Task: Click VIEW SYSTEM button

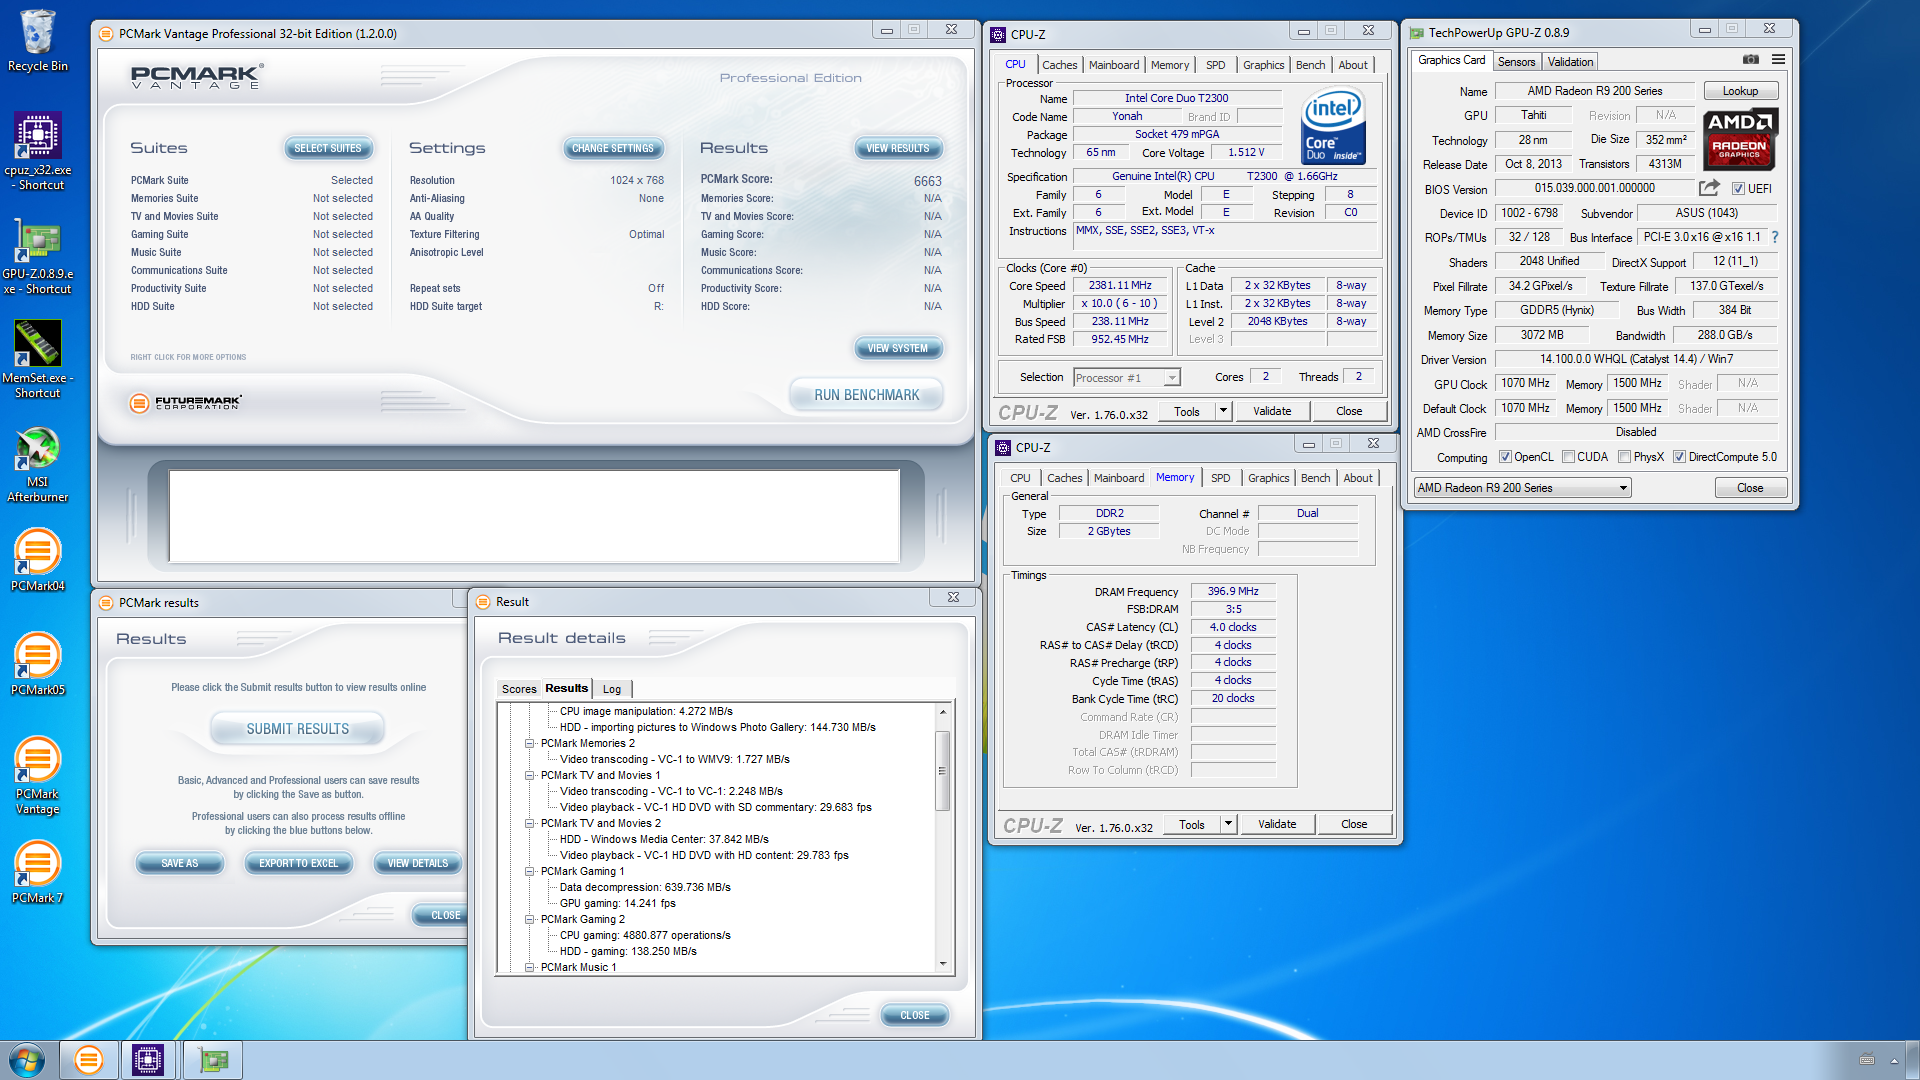Action: coord(898,348)
